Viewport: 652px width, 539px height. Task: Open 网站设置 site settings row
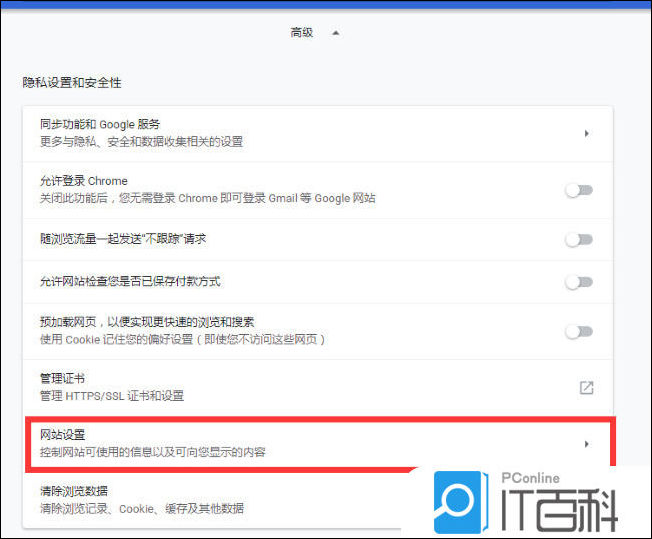tap(318, 444)
